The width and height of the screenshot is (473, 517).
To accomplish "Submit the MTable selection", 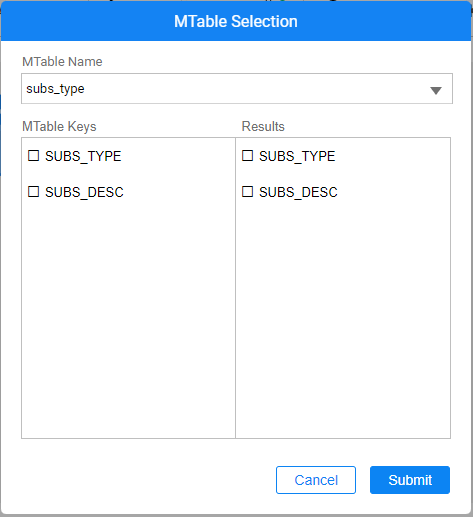I will (x=410, y=480).
